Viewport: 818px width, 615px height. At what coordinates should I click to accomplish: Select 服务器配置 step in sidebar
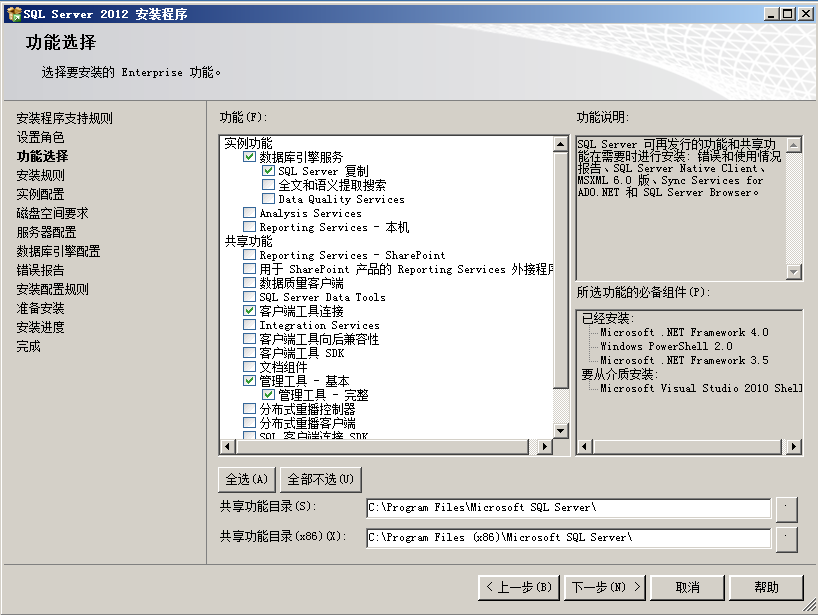click(x=46, y=232)
